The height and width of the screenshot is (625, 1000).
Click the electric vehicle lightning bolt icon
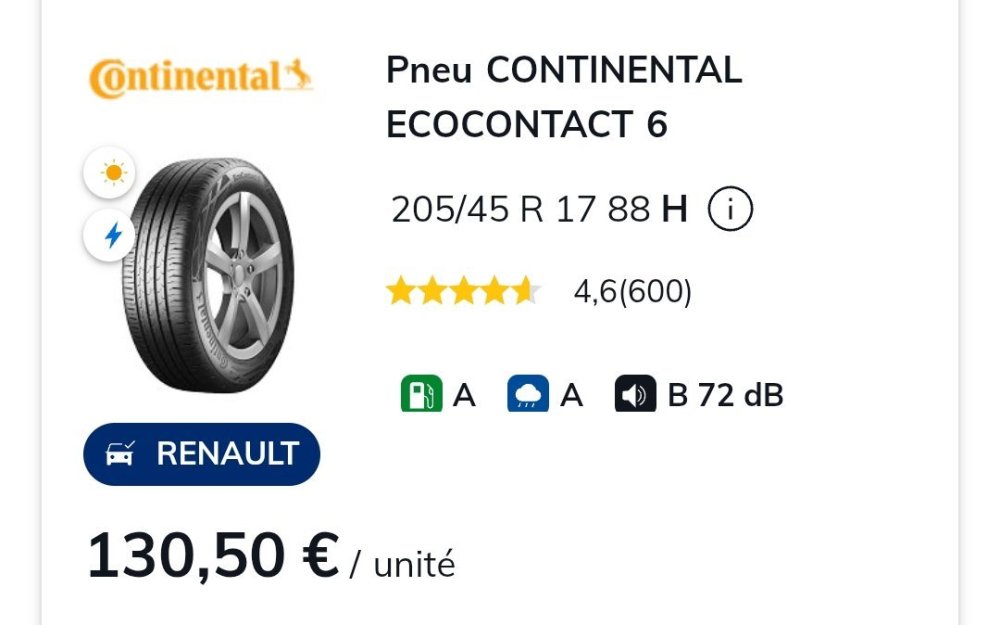[114, 236]
